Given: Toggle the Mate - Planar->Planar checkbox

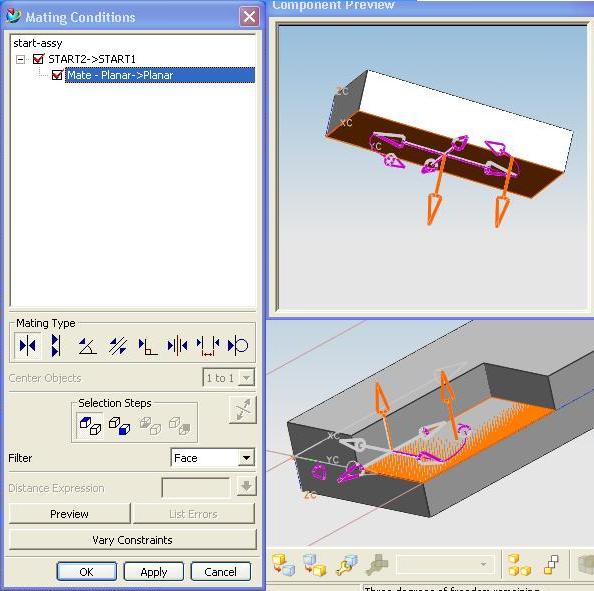Looking at the screenshot, I should pyautogui.click(x=57, y=75).
